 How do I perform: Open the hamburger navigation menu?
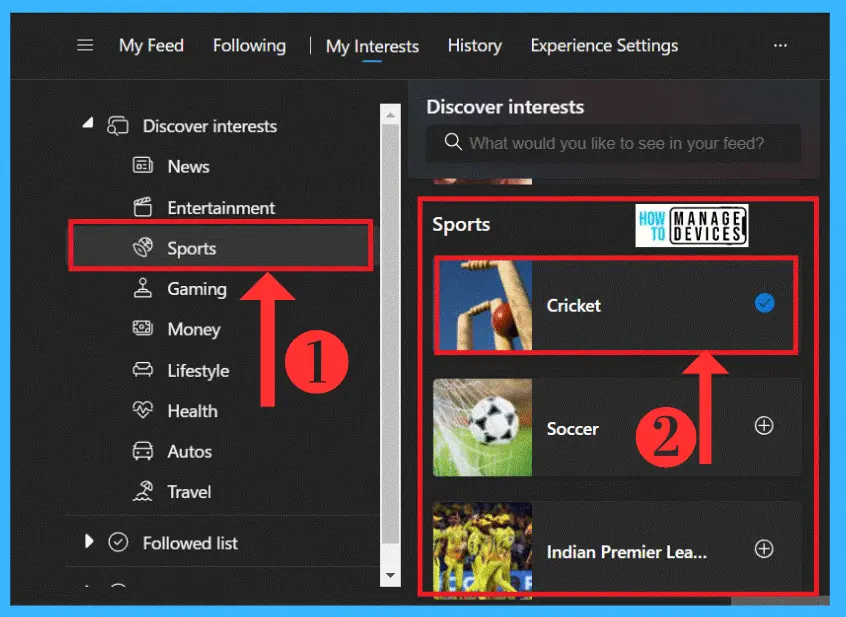tap(85, 45)
